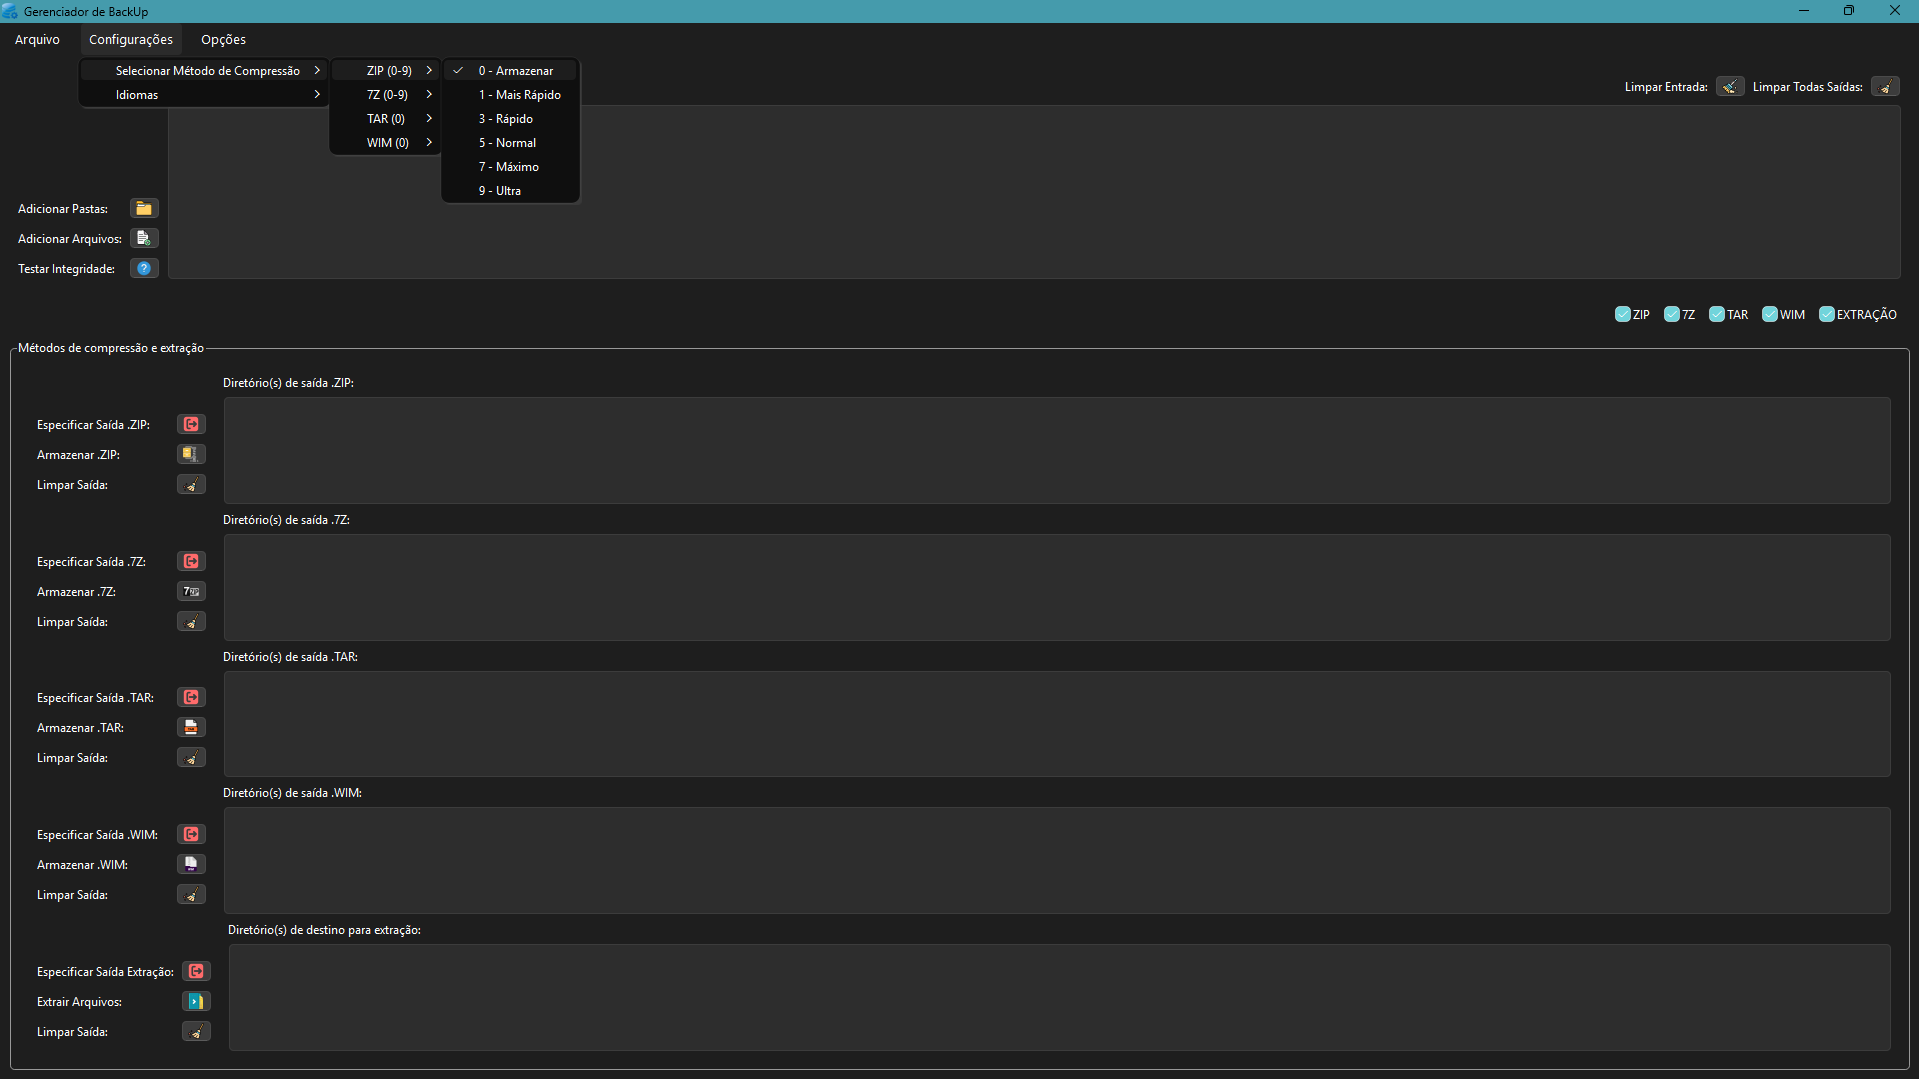This screenshot has height=1079, width=1919.
Task: Click the Especificar Saída .TAR icon
Action: (191, 697)
